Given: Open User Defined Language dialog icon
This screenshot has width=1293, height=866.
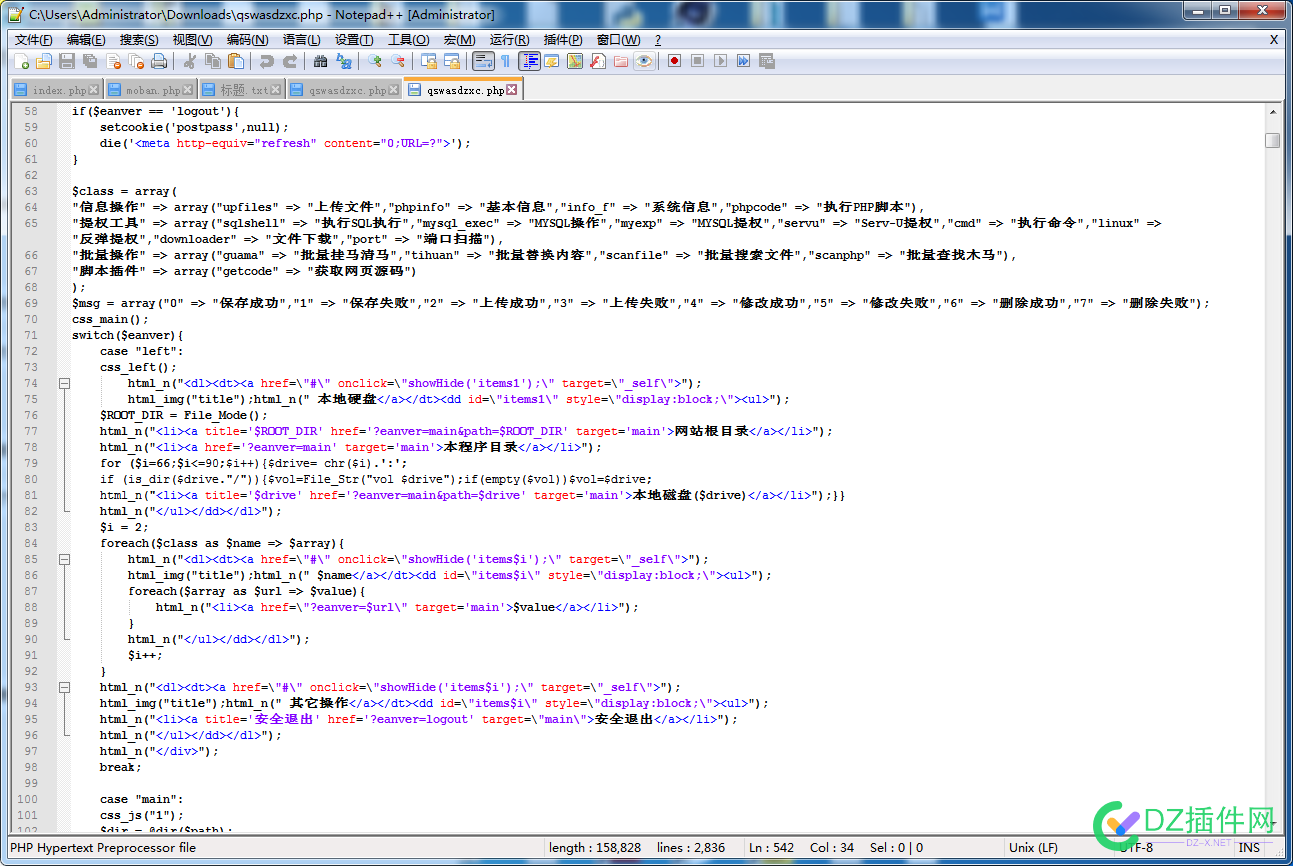Looking at the screenshot, I should click(551, 61).
